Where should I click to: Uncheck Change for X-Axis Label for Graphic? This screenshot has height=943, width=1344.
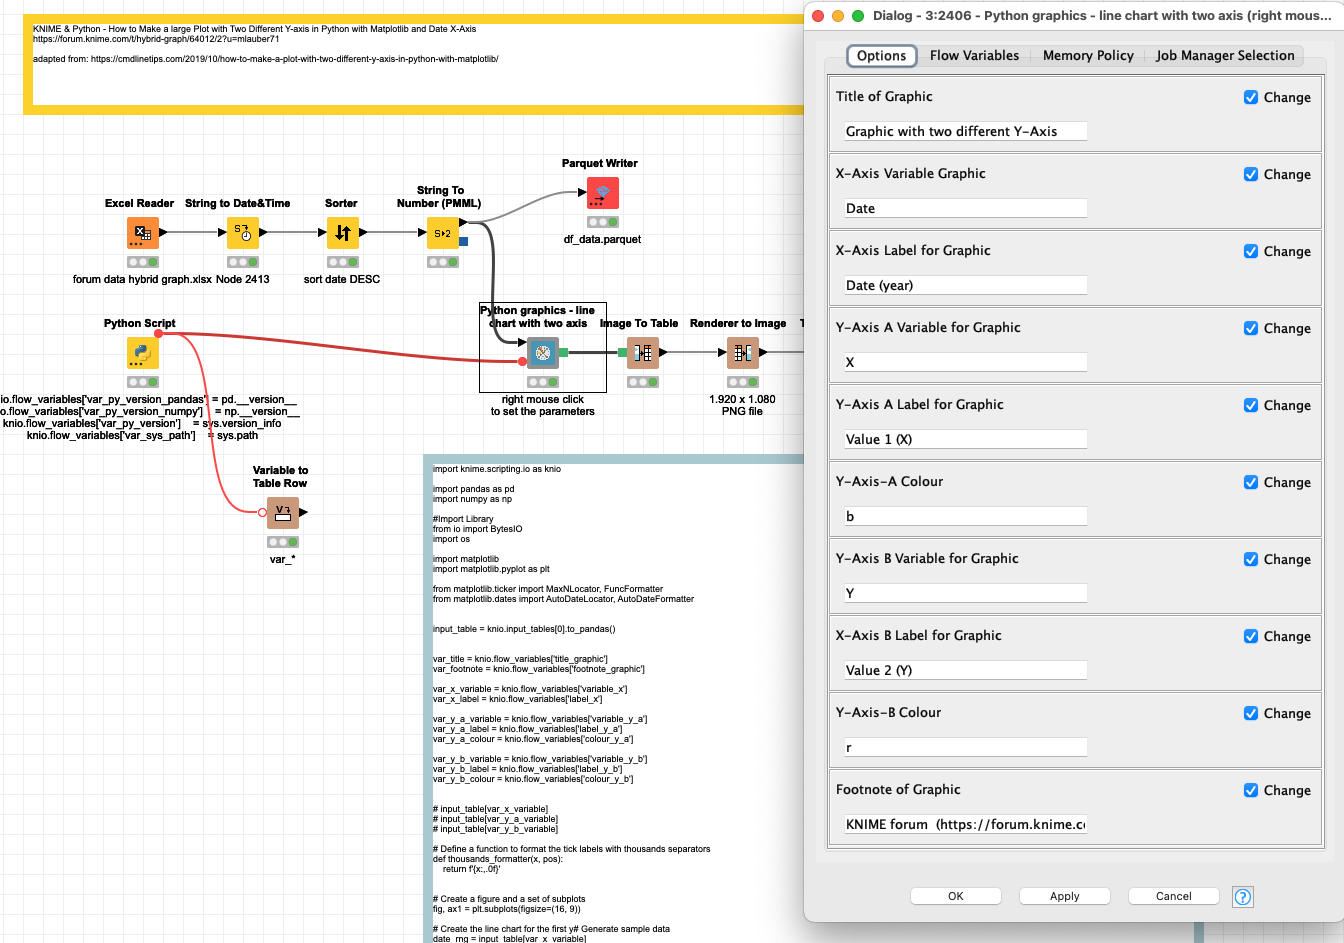pos(1251,251)
